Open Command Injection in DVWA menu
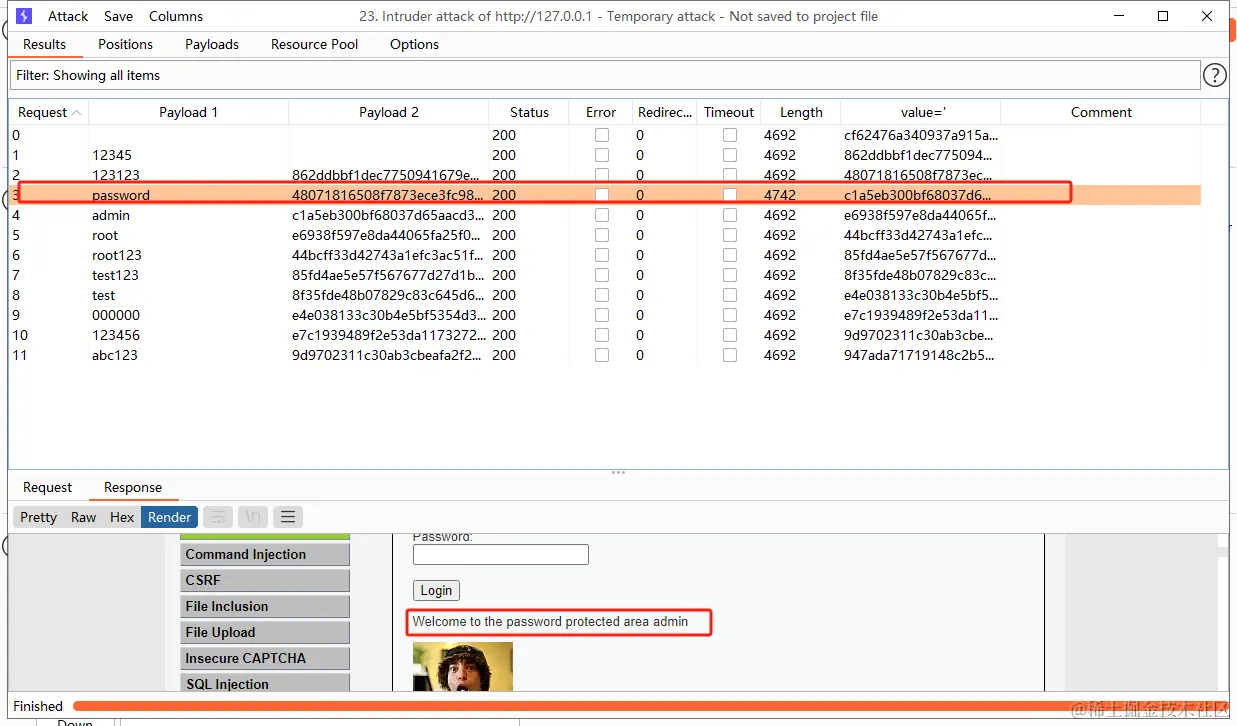Screen dimensions: 1237x726 point(265,554)
